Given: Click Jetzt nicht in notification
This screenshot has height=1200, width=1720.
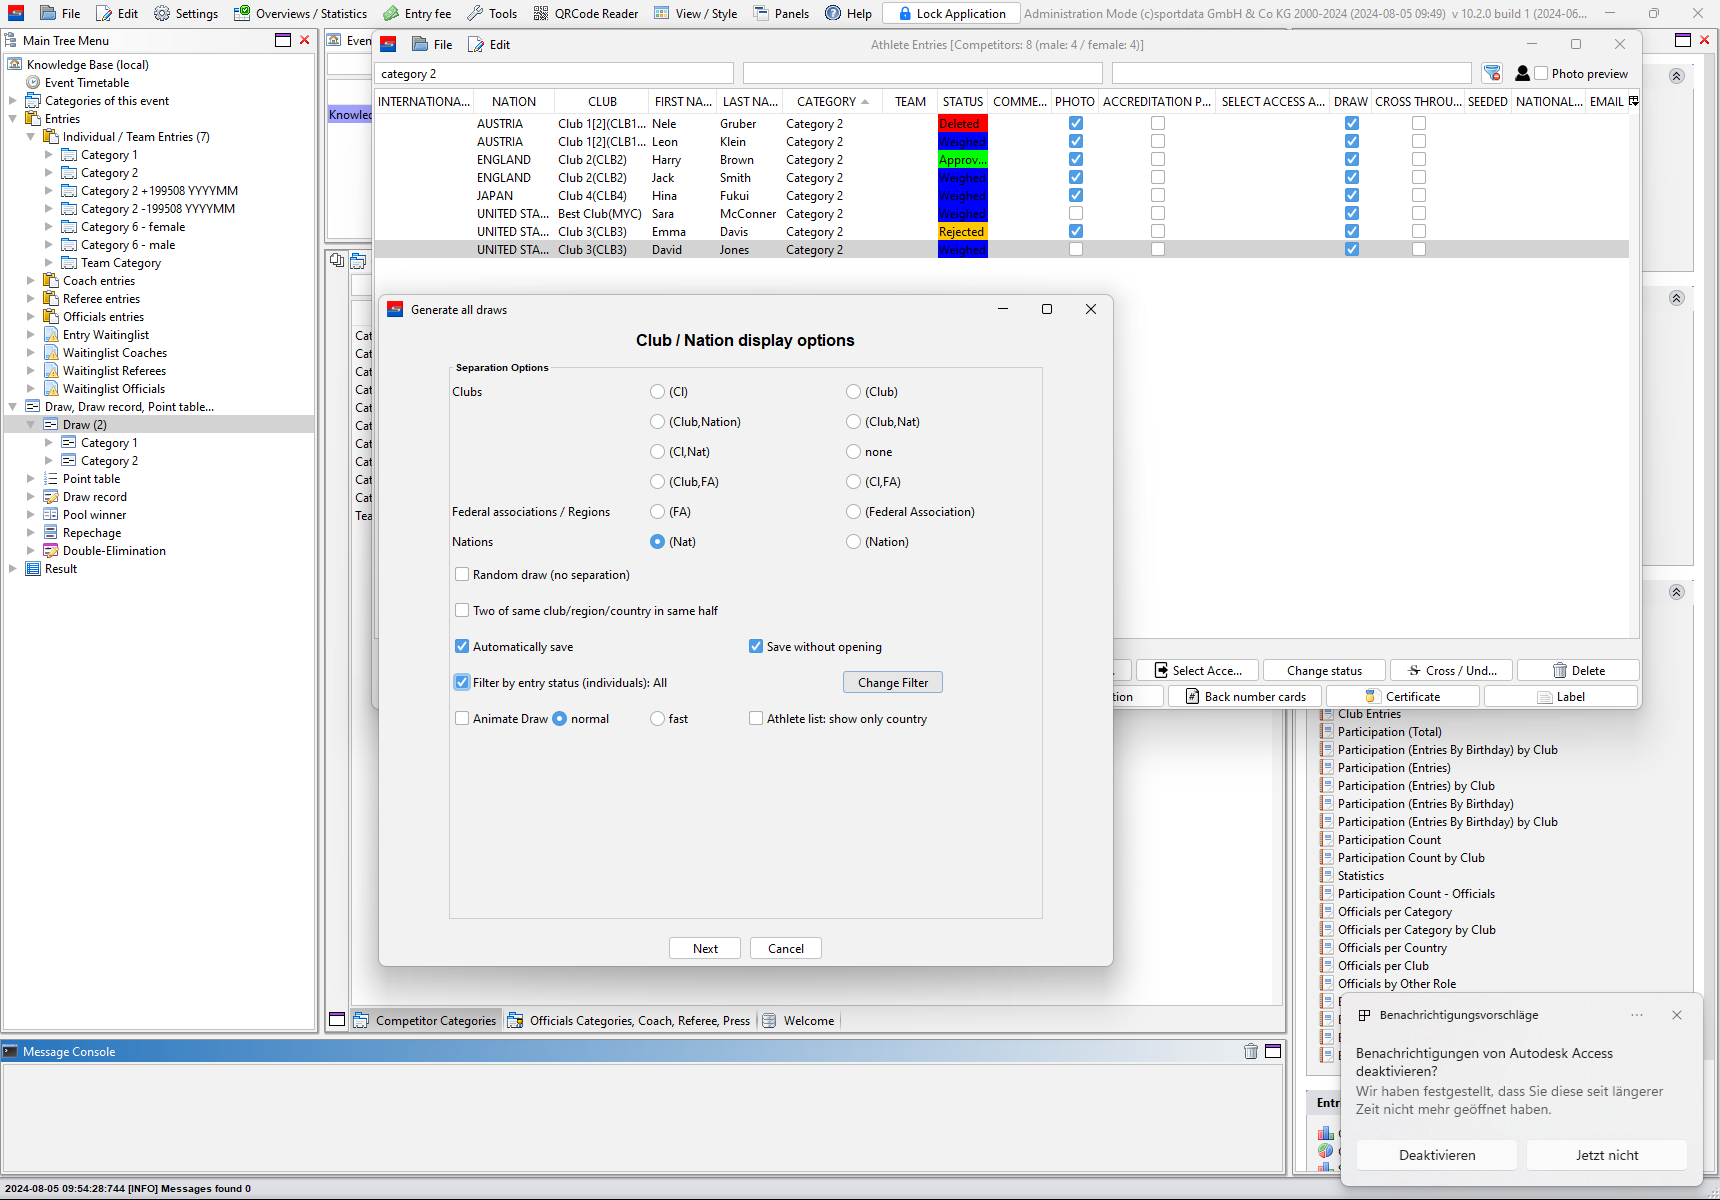Looking at the screenshot, I should point(1607,1155).
